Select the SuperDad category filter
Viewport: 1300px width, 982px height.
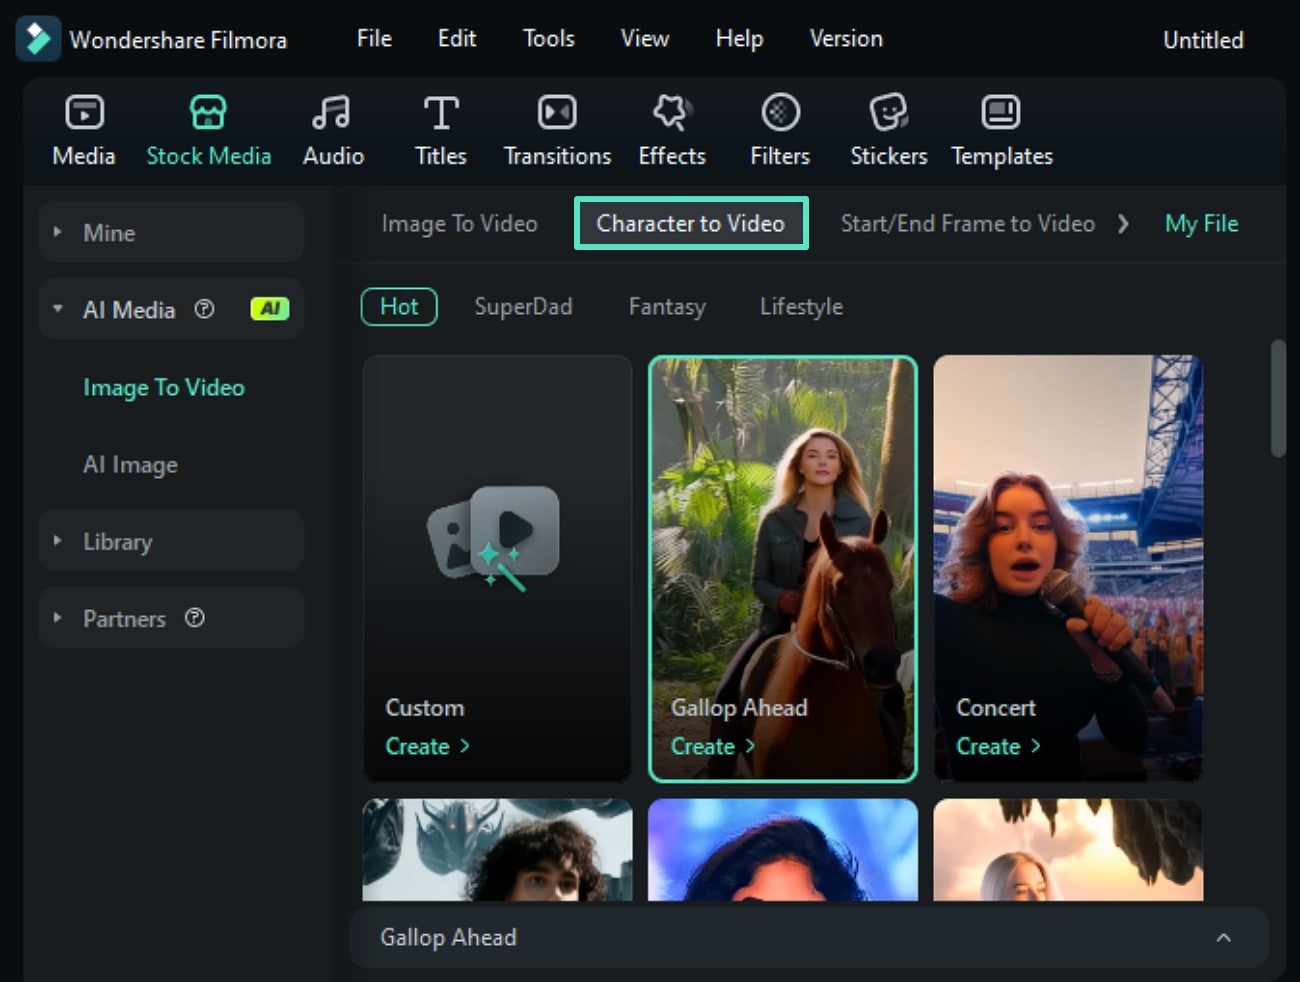(523, 306)
